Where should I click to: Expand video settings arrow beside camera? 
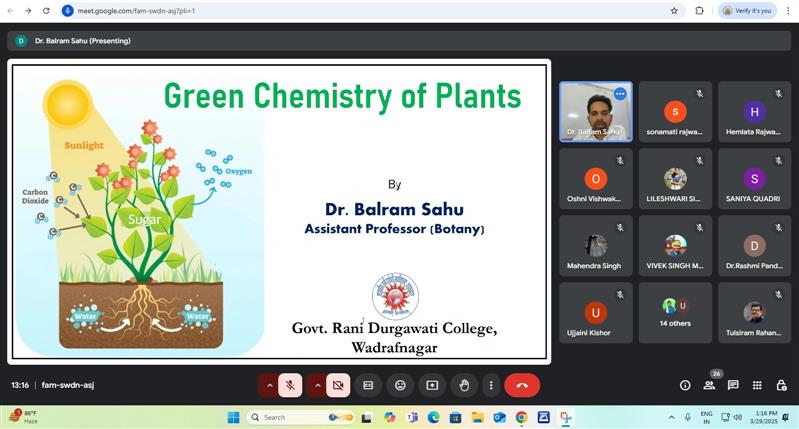click(x=317, y=385)
